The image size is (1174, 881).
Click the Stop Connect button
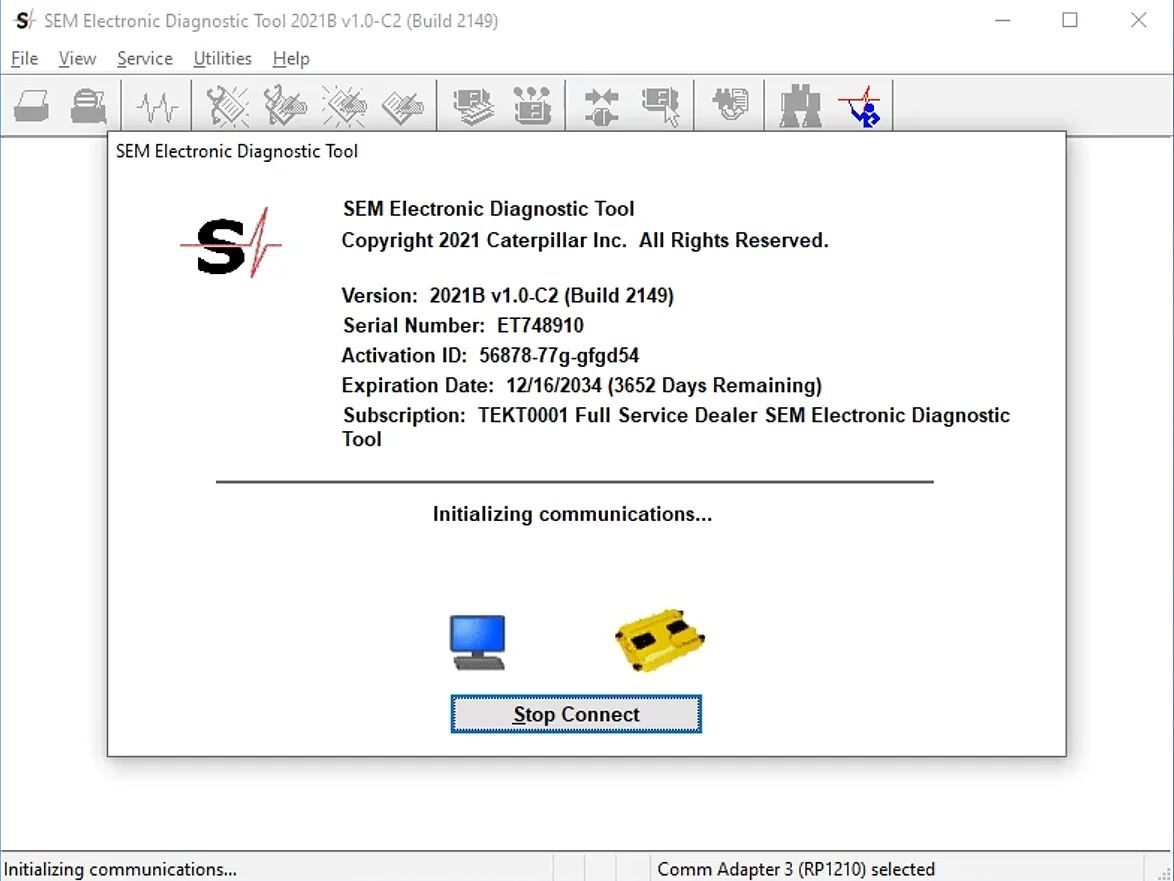[576, 714]
